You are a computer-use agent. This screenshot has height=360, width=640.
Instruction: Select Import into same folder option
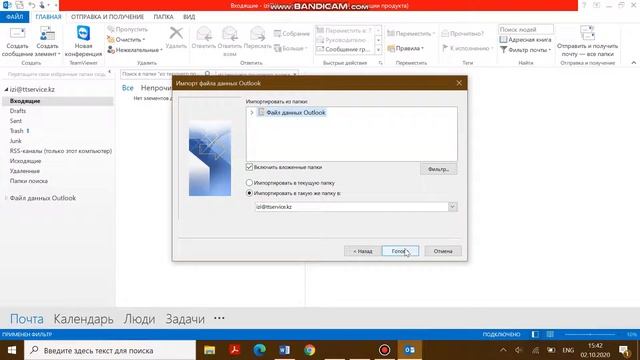tap(249, 193)
